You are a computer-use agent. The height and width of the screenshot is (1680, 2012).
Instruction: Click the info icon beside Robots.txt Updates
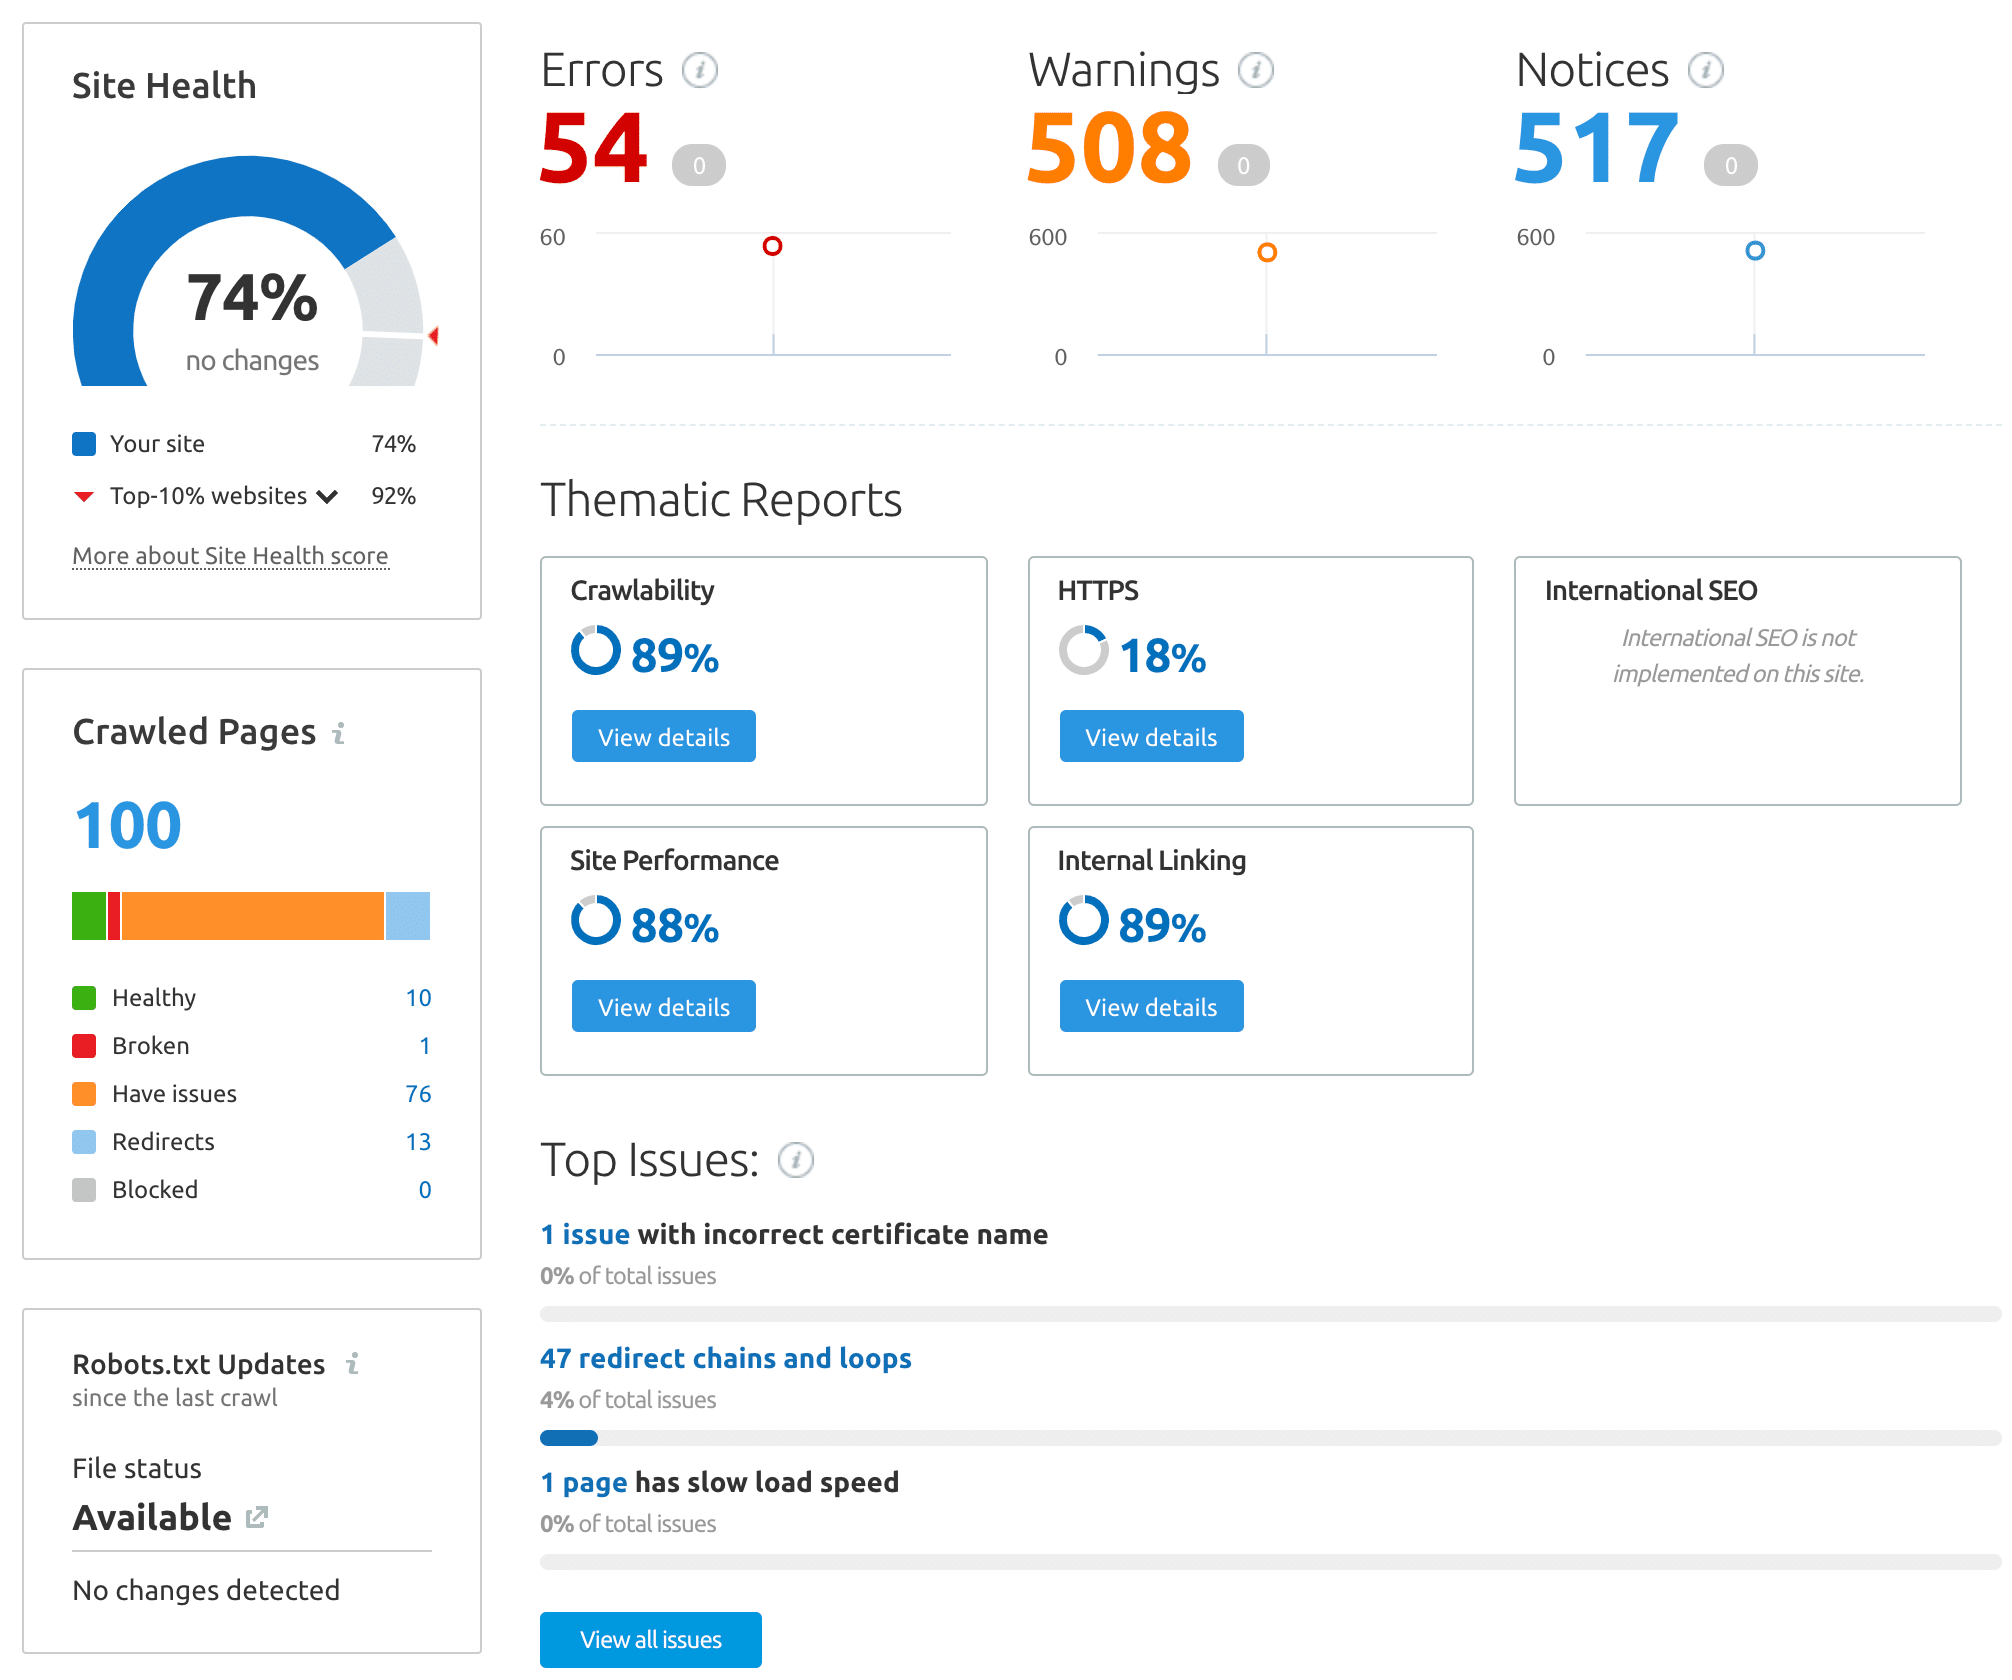click(x=352, y=1364)
